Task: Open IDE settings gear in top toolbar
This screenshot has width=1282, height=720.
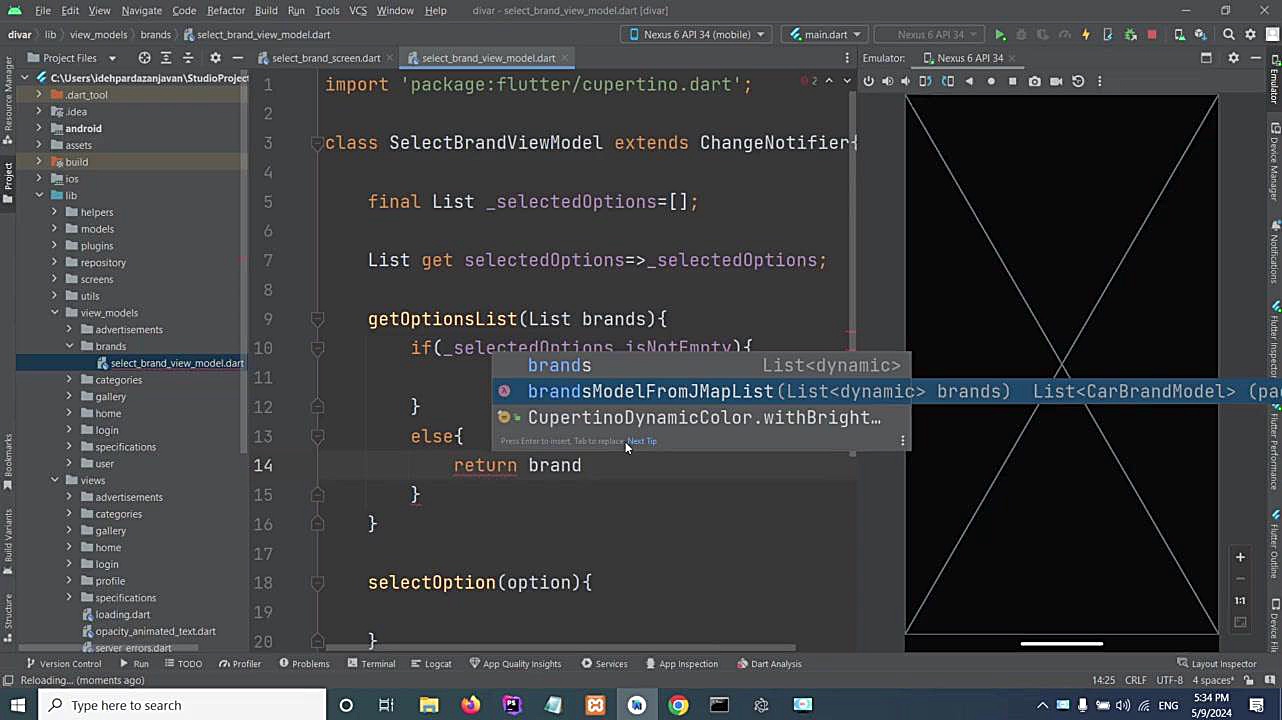Action: coord(1251,34)
